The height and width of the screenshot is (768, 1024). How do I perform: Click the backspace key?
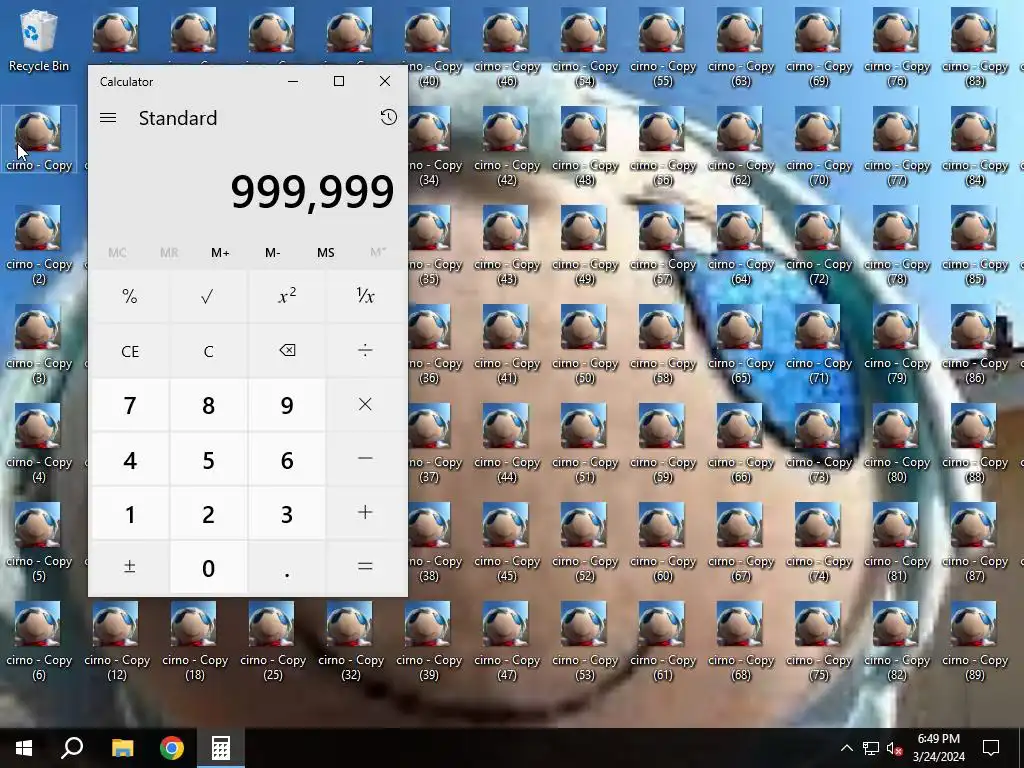point(287,351)
